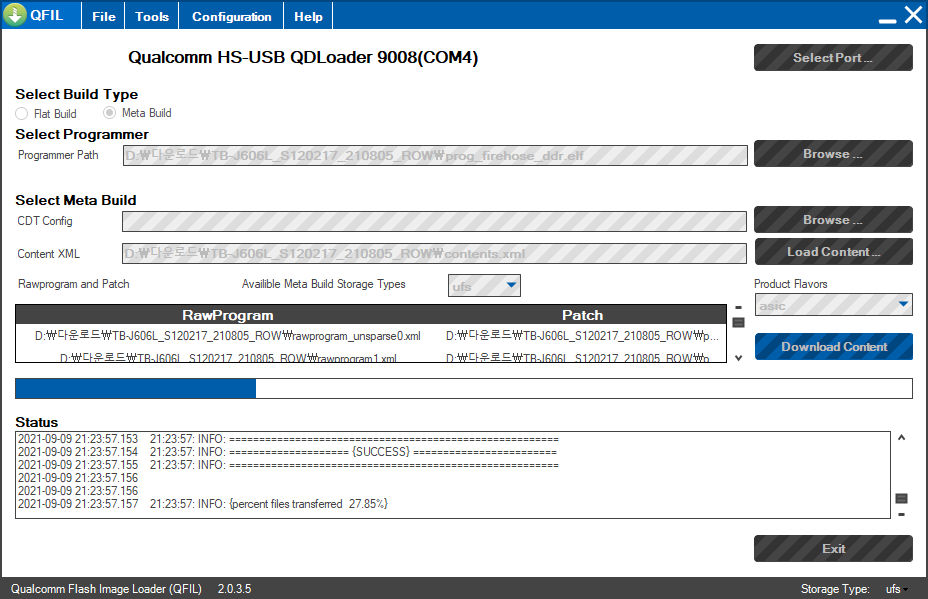Click the scroll thumb icon beside RawProgram table

738,323
